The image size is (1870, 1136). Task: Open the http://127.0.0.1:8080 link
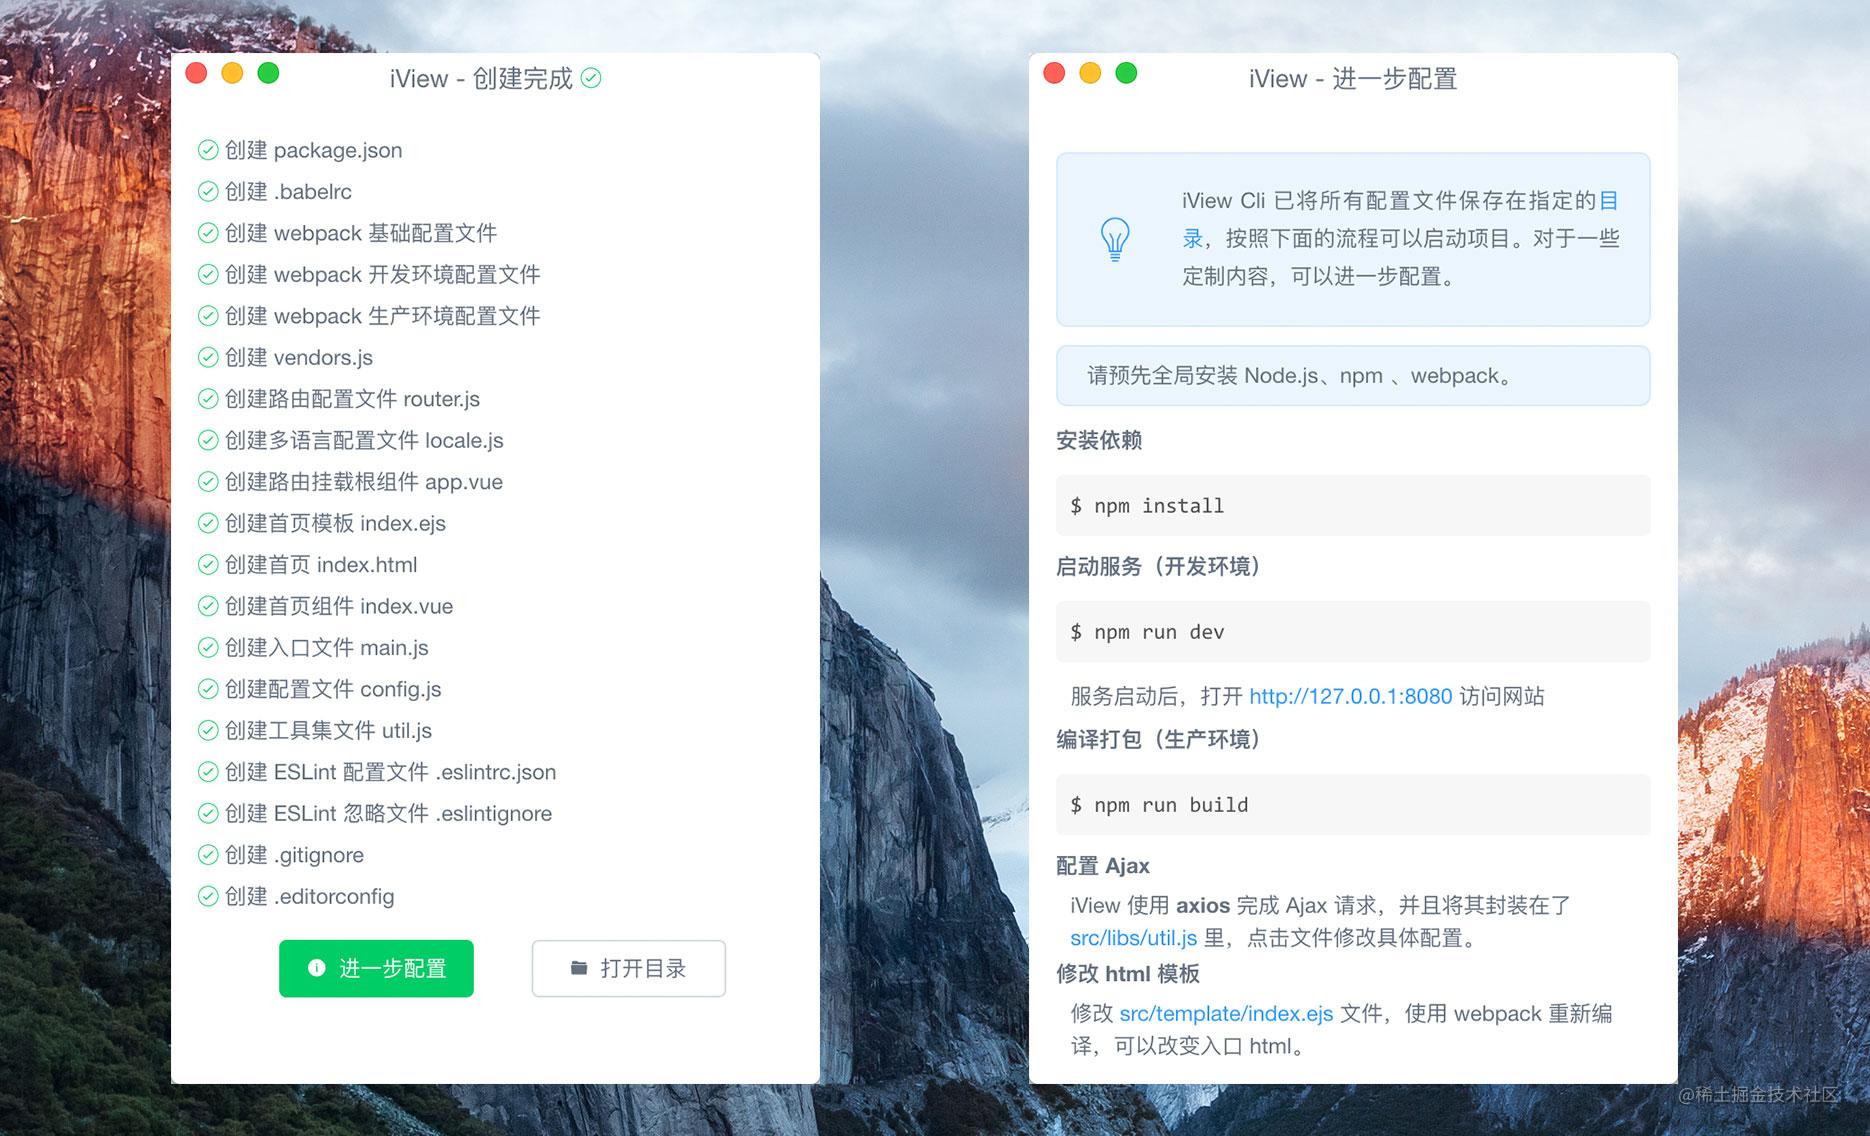(1350, 696)
